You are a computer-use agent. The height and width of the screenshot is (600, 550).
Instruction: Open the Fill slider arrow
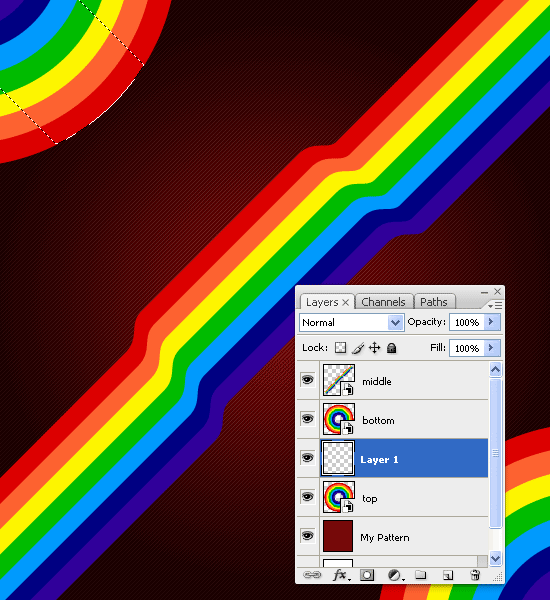click(x=492, y=348)
